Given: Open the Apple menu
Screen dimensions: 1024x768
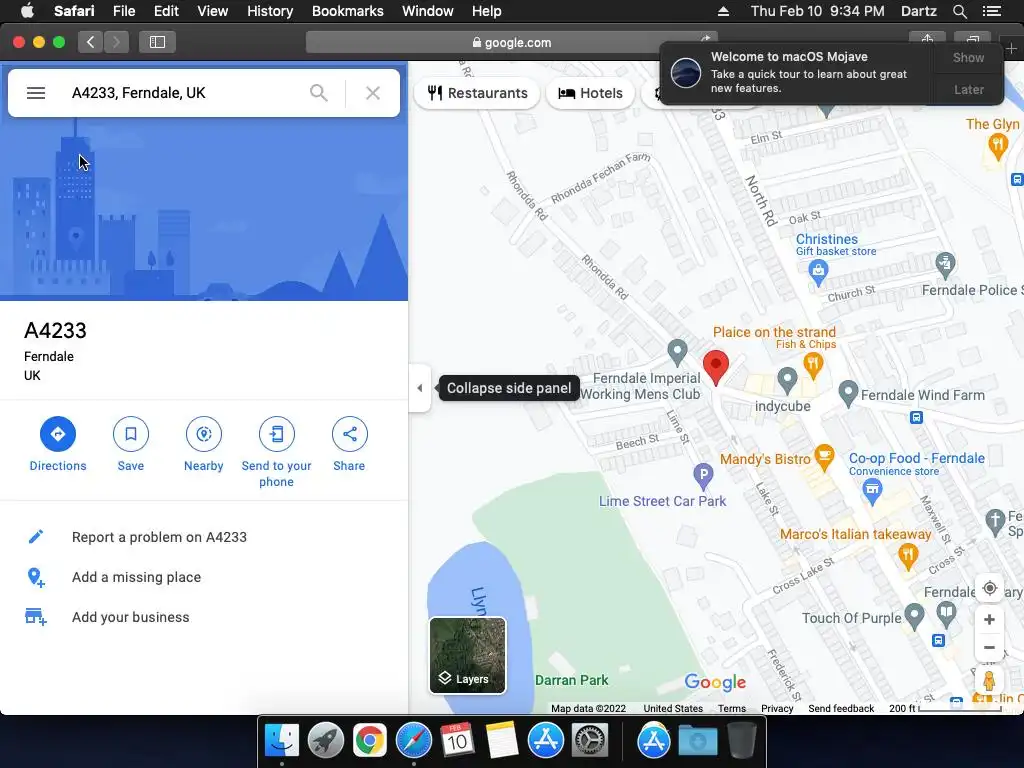Looking at the screenshot, I should pyautogui.click(x=27, y=11).
